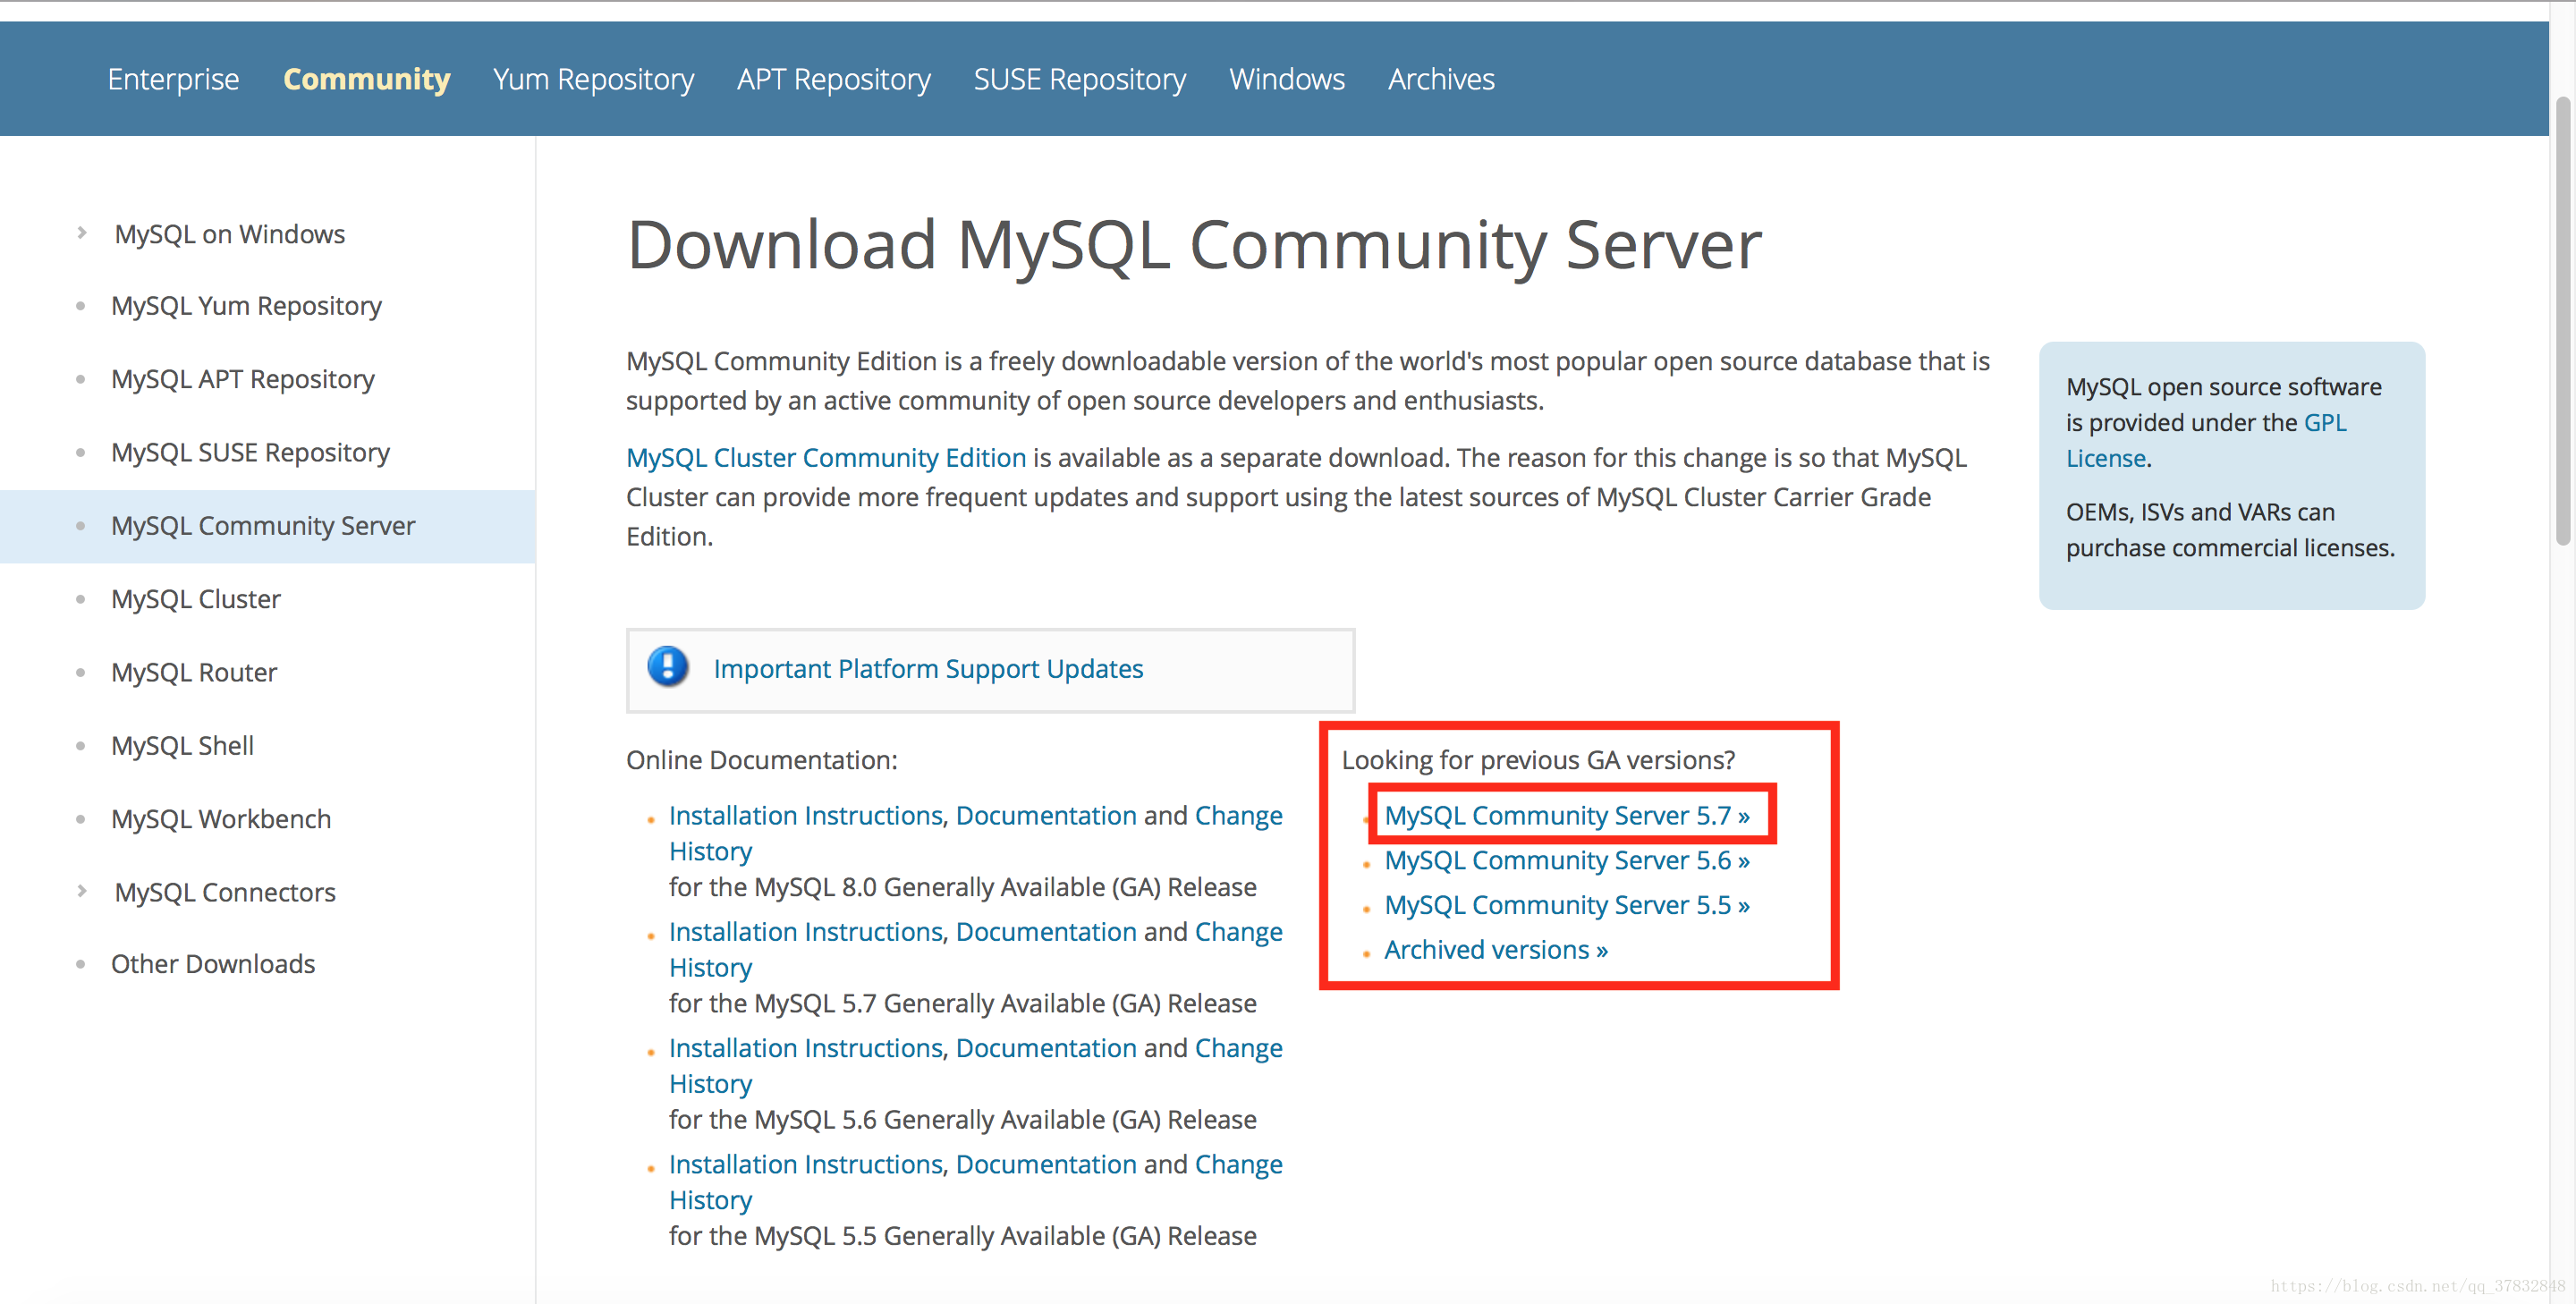Open Important Platform Support Updates link
The width and height of the screenshot is (2576, 1304).
tap(928, 668)
